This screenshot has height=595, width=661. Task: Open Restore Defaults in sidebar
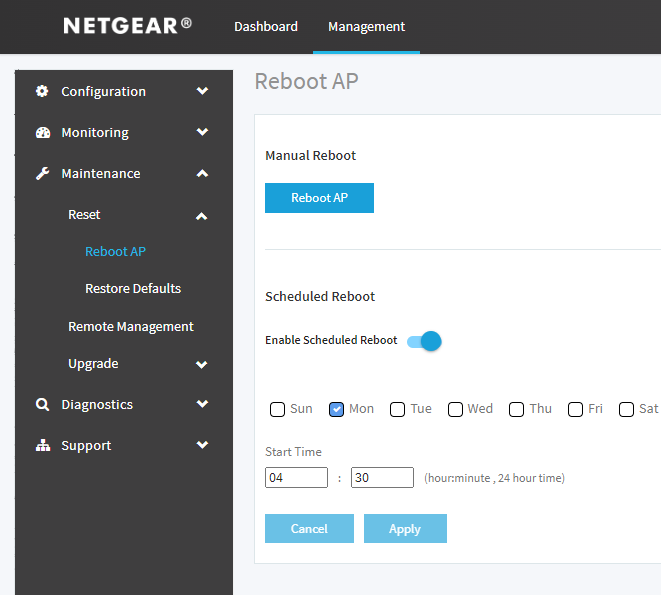click(x=133, y=288)
